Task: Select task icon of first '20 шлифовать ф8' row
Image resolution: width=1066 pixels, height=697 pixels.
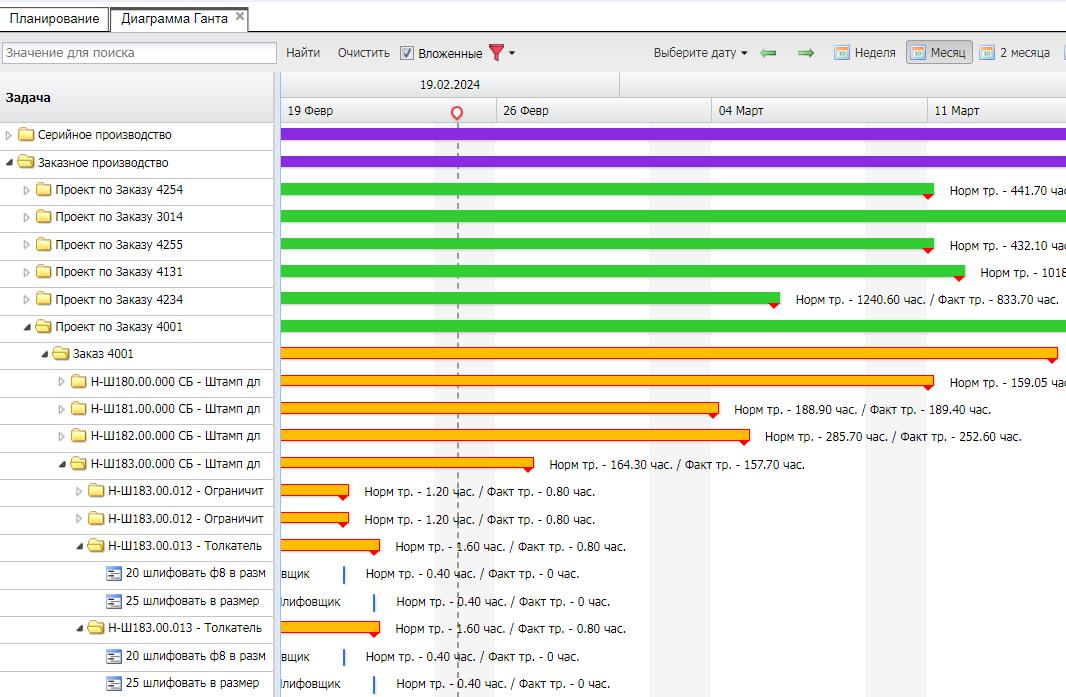Action: pyautogui.click(x=114, y=574)
